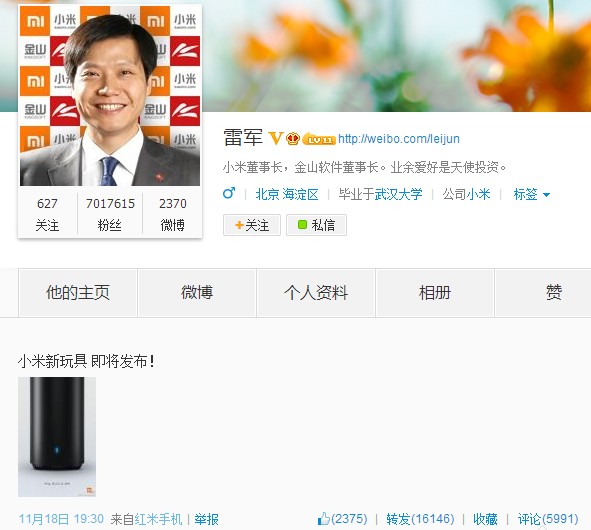Open the 个人资料 tab
This screenshot has height=530, width=591.
coord(316,293)
